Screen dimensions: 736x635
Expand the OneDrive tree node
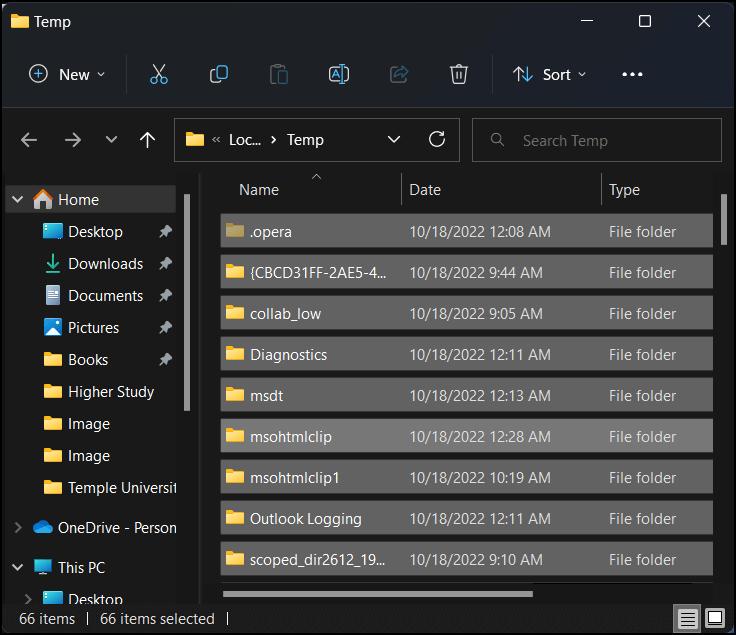(18, 528)
